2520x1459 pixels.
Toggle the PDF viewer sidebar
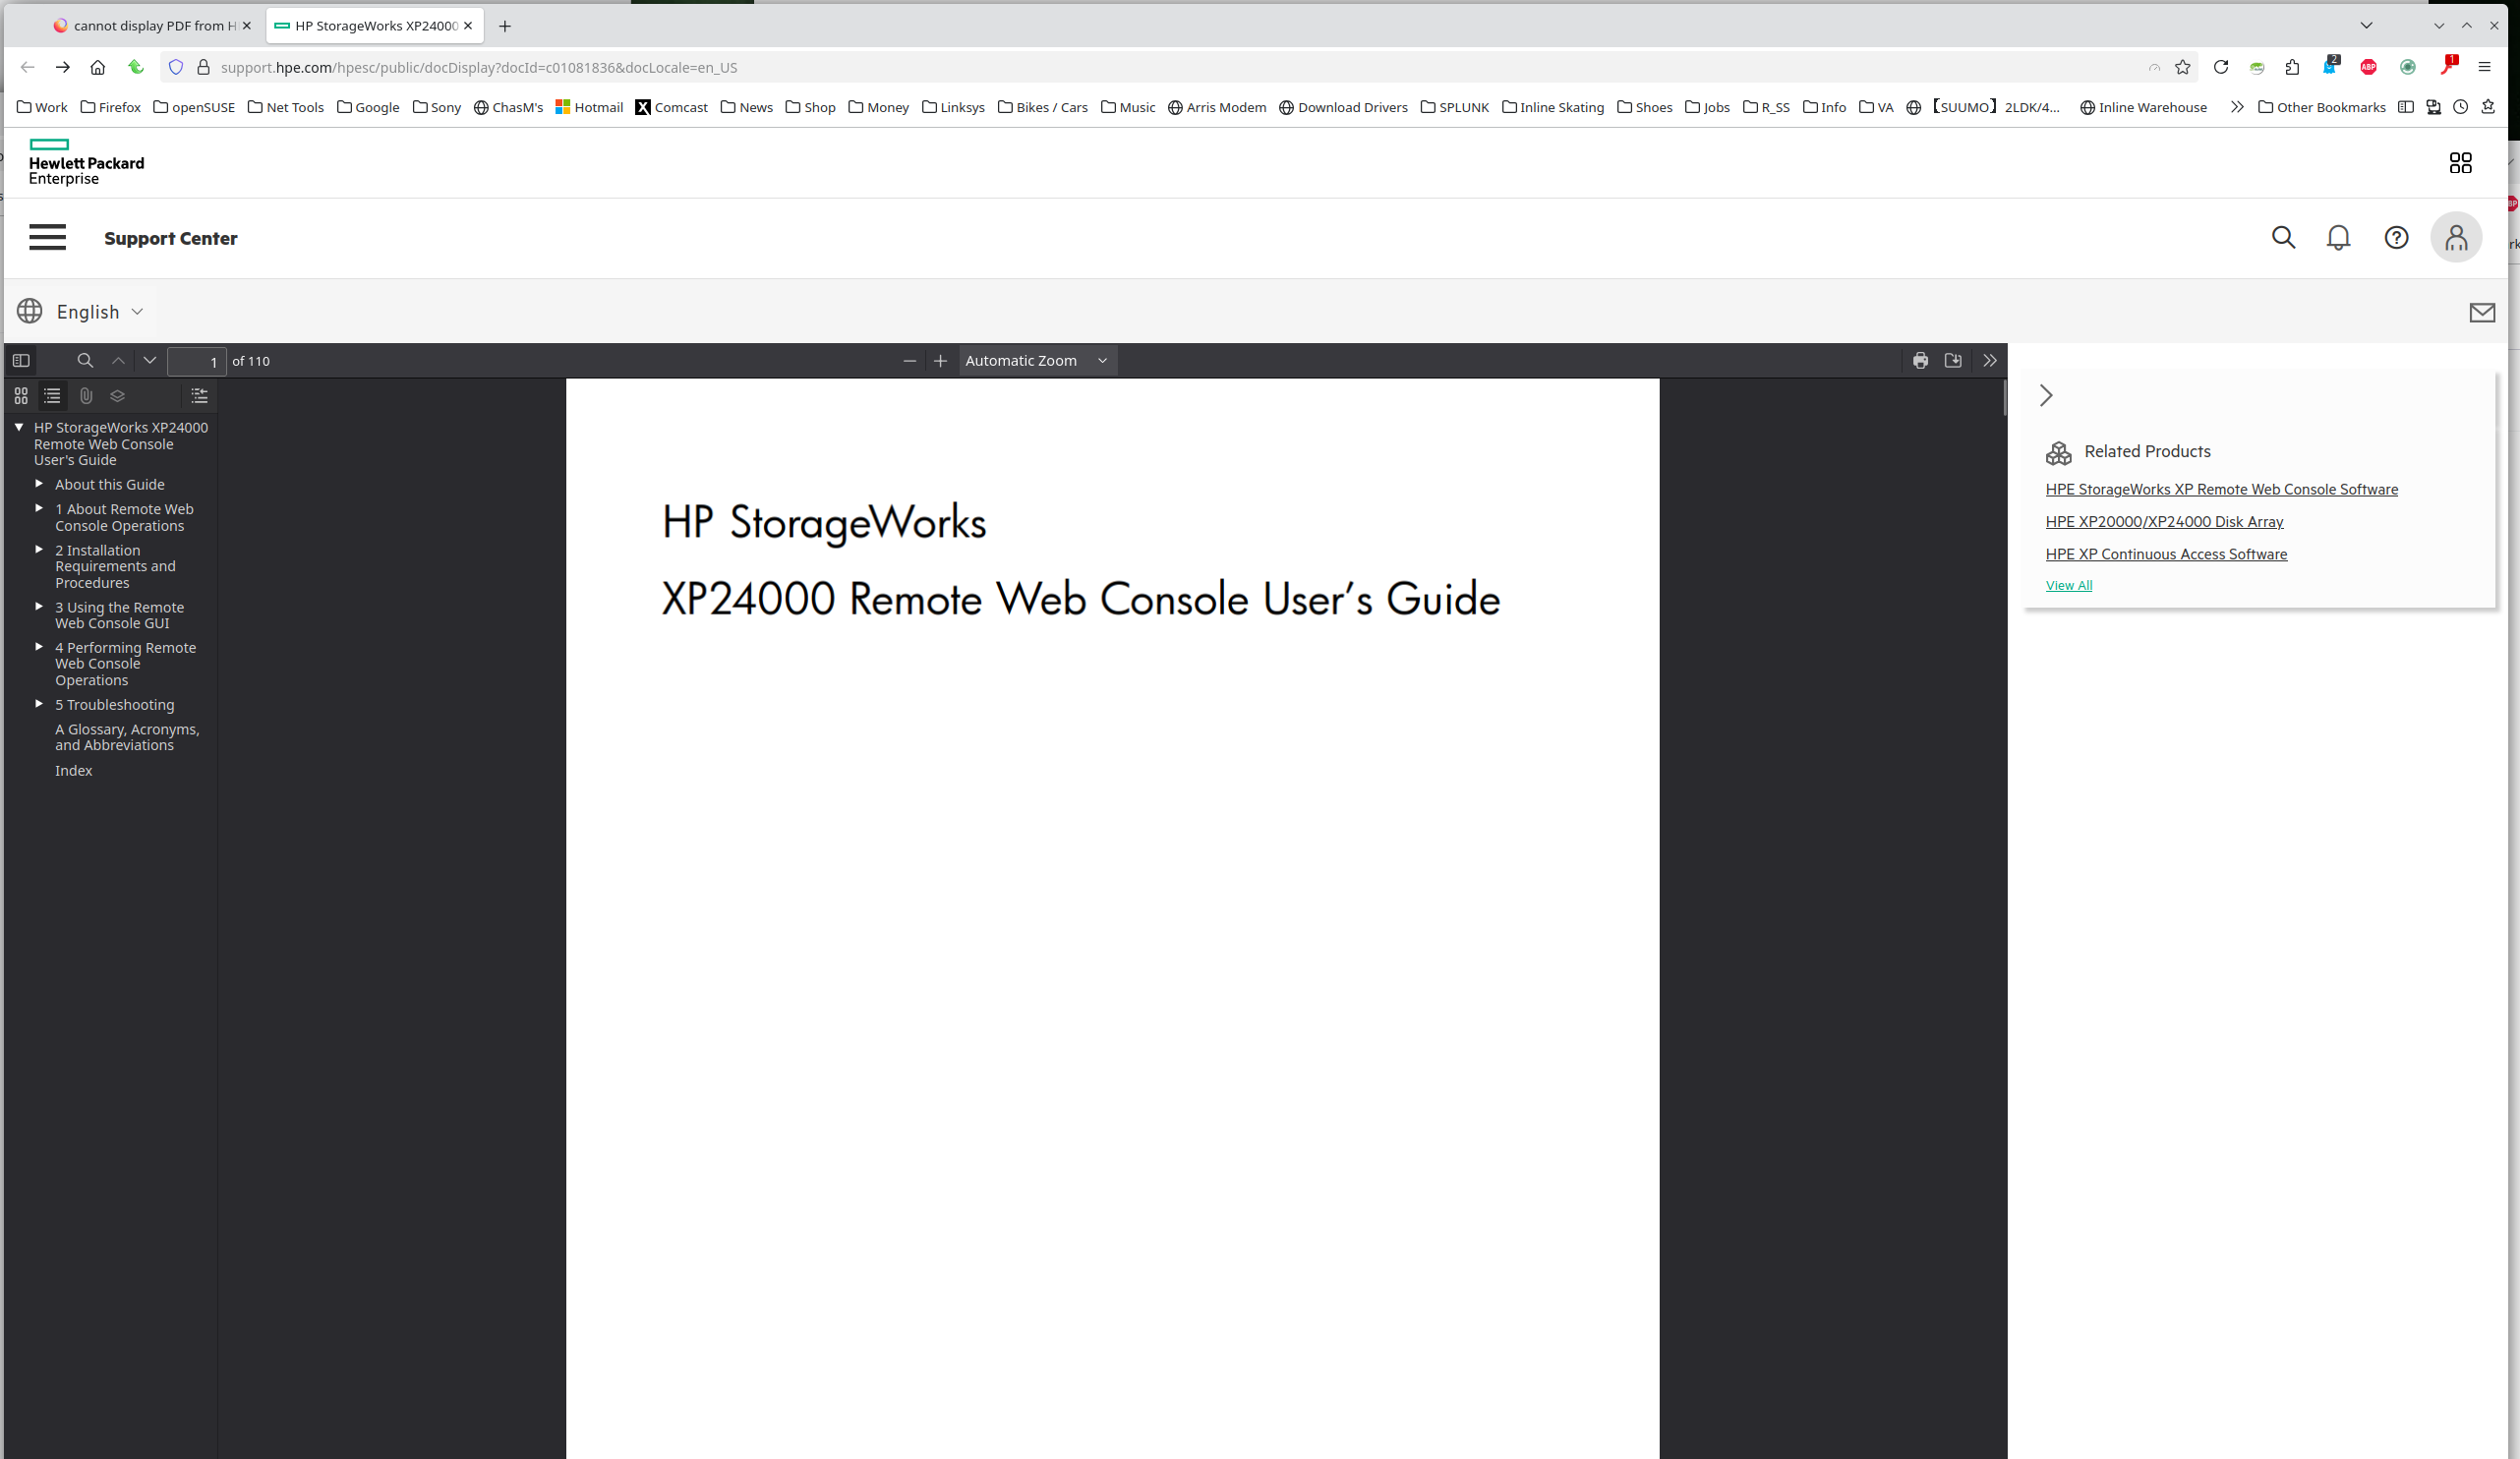21,361
